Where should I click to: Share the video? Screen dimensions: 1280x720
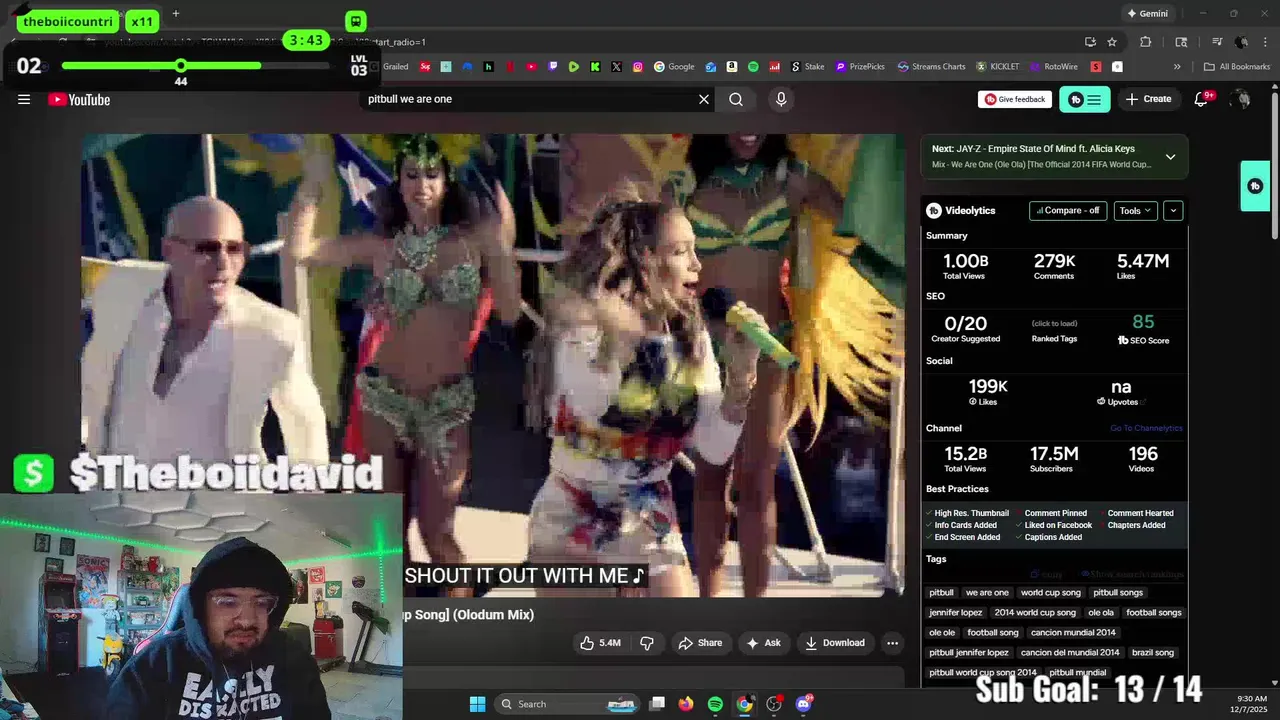pyautogui.click(x=700, y=643)
